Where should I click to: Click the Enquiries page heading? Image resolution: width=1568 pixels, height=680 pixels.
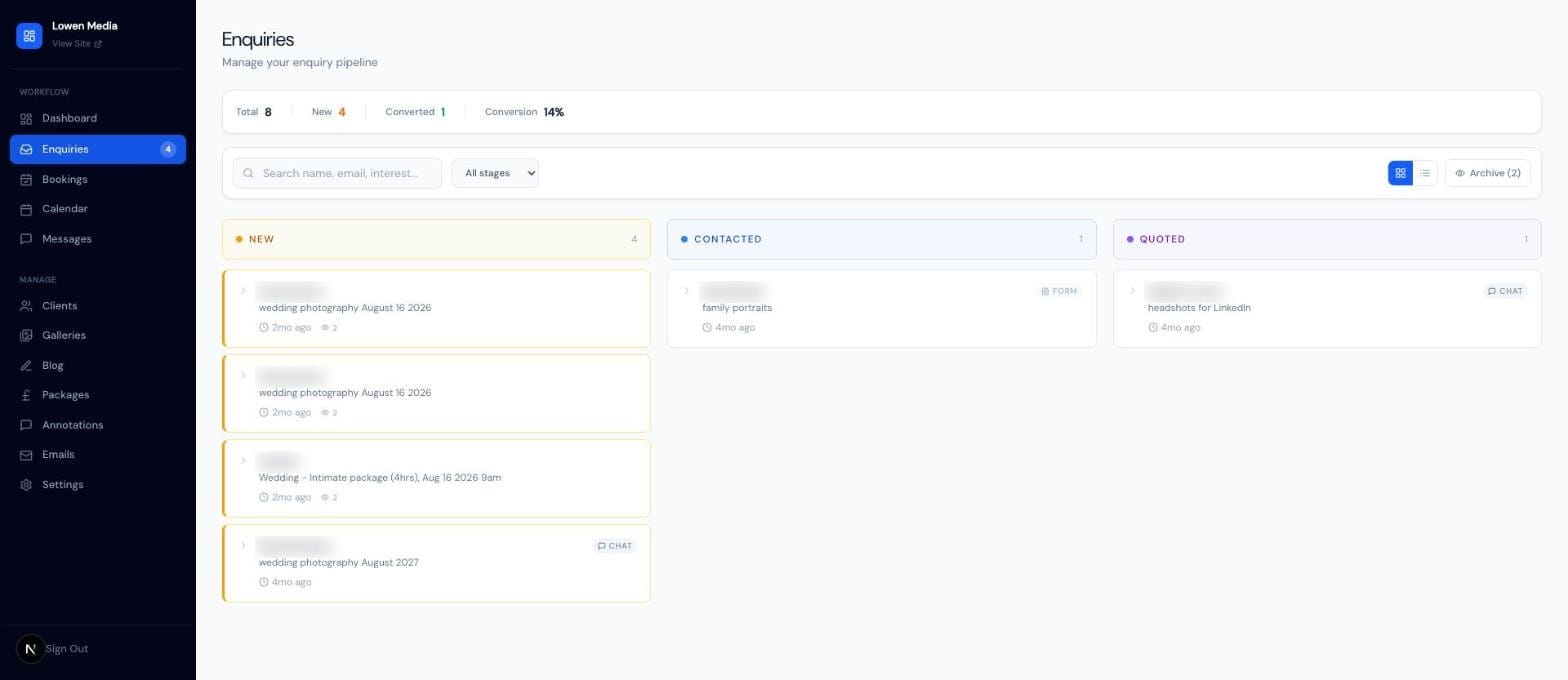coord(258,39)
